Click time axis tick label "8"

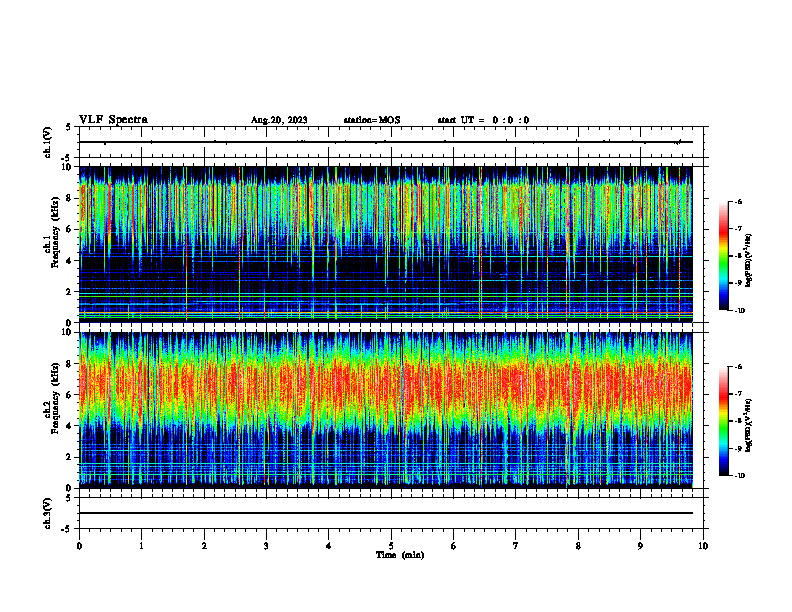coord(578,546)
